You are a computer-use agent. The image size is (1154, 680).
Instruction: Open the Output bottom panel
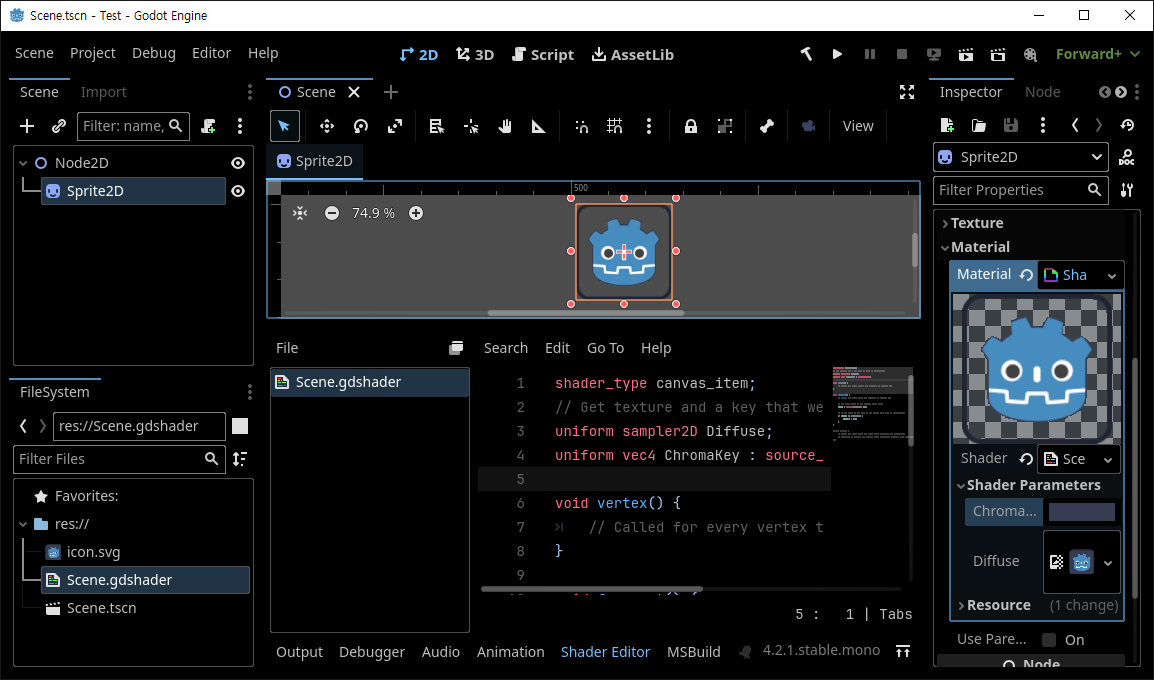tap(299, 652)
